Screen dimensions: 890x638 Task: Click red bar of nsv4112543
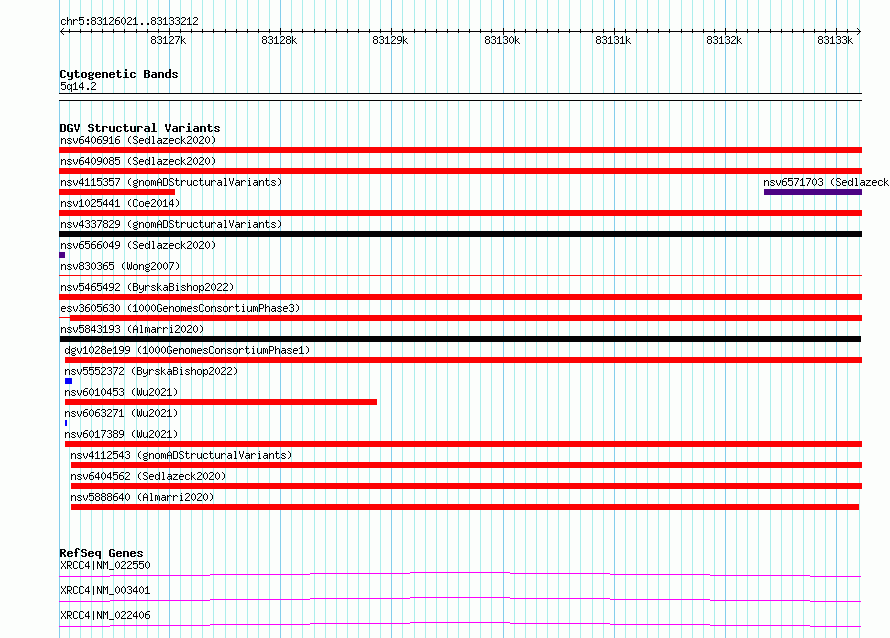point(466,465)
